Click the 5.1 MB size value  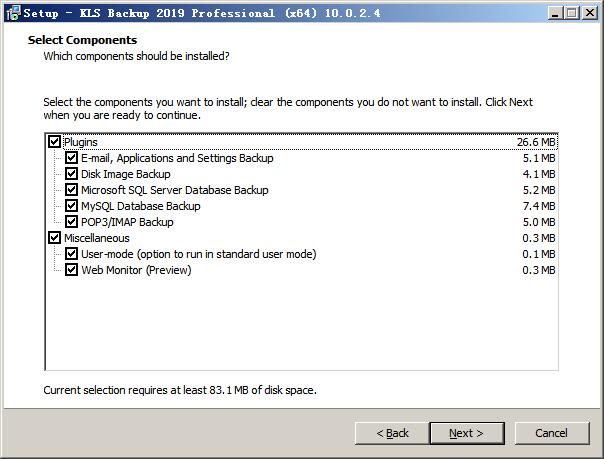pos(539,158)
